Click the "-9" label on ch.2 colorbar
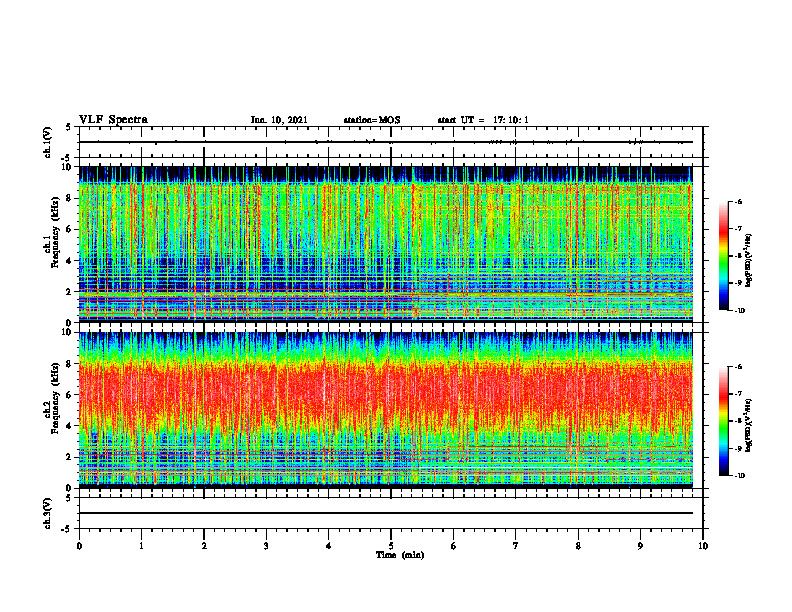Screen dimensions: 792x612 [x=738, y=448]
